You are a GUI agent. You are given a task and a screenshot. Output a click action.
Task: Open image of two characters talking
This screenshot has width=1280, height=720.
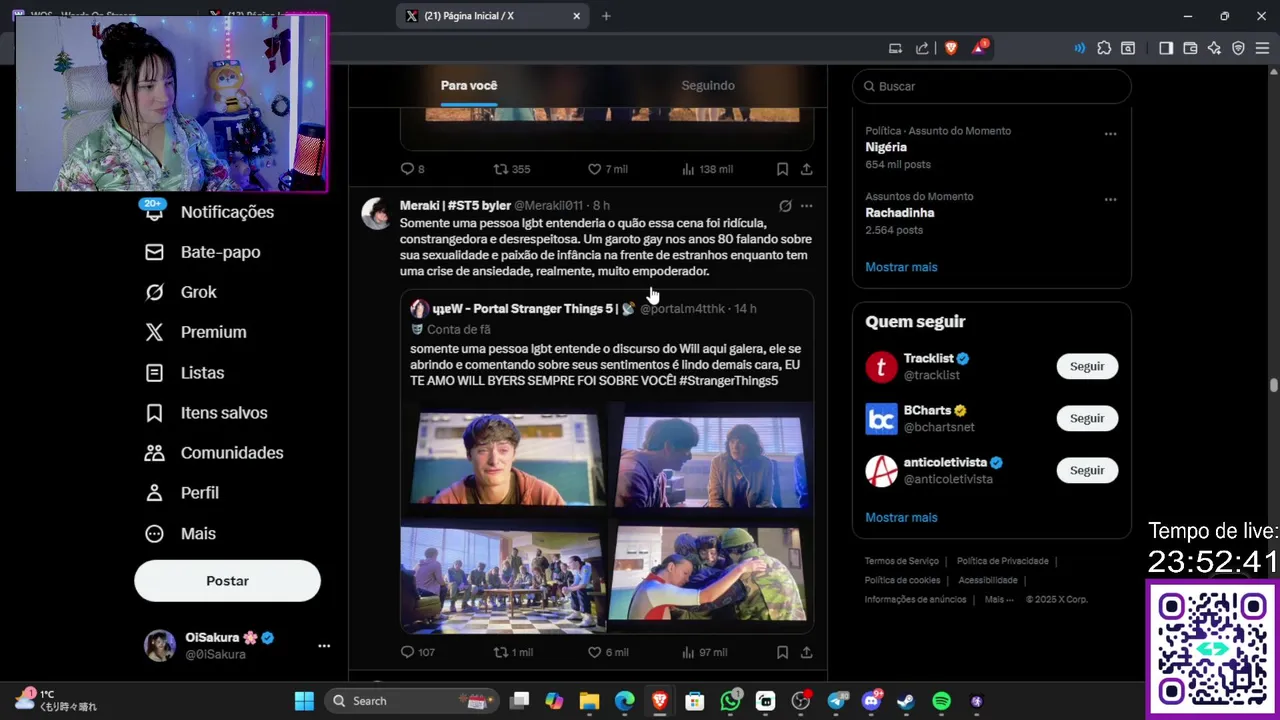[x=711, y=458]
